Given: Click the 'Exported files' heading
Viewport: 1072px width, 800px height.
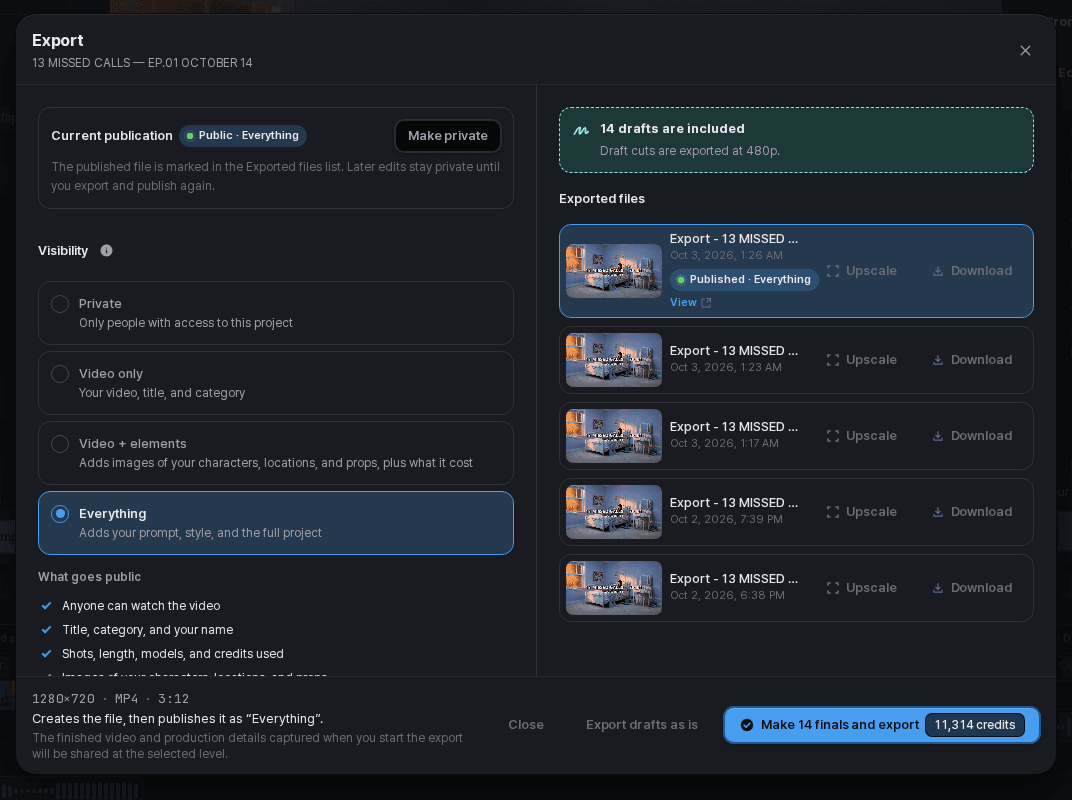Looking at the screenshot, I should 602,198.
